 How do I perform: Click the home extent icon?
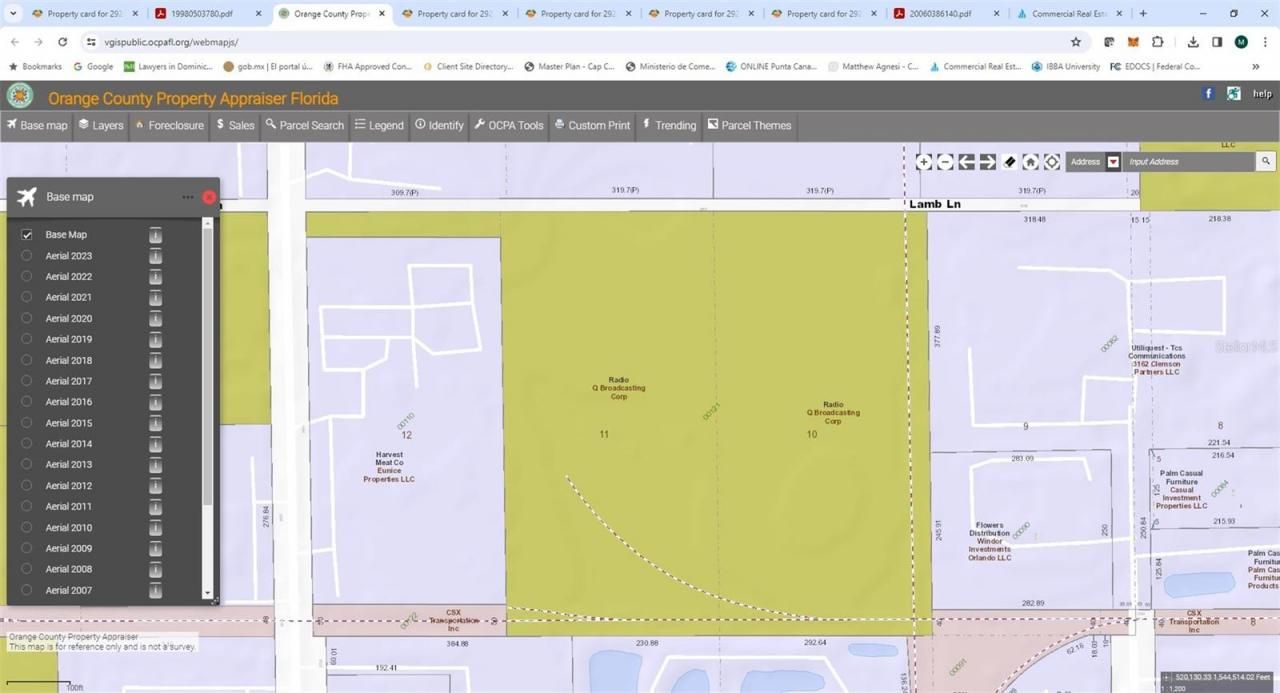point(1030,162)
